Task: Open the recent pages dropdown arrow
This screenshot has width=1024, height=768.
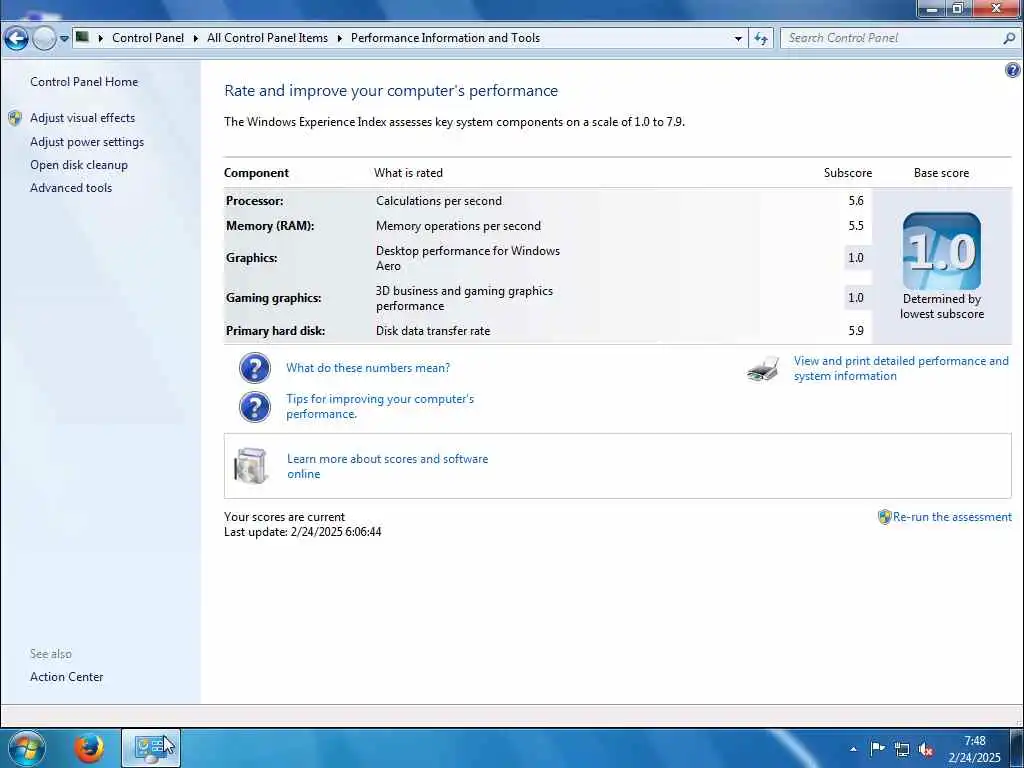Action: 64,39
